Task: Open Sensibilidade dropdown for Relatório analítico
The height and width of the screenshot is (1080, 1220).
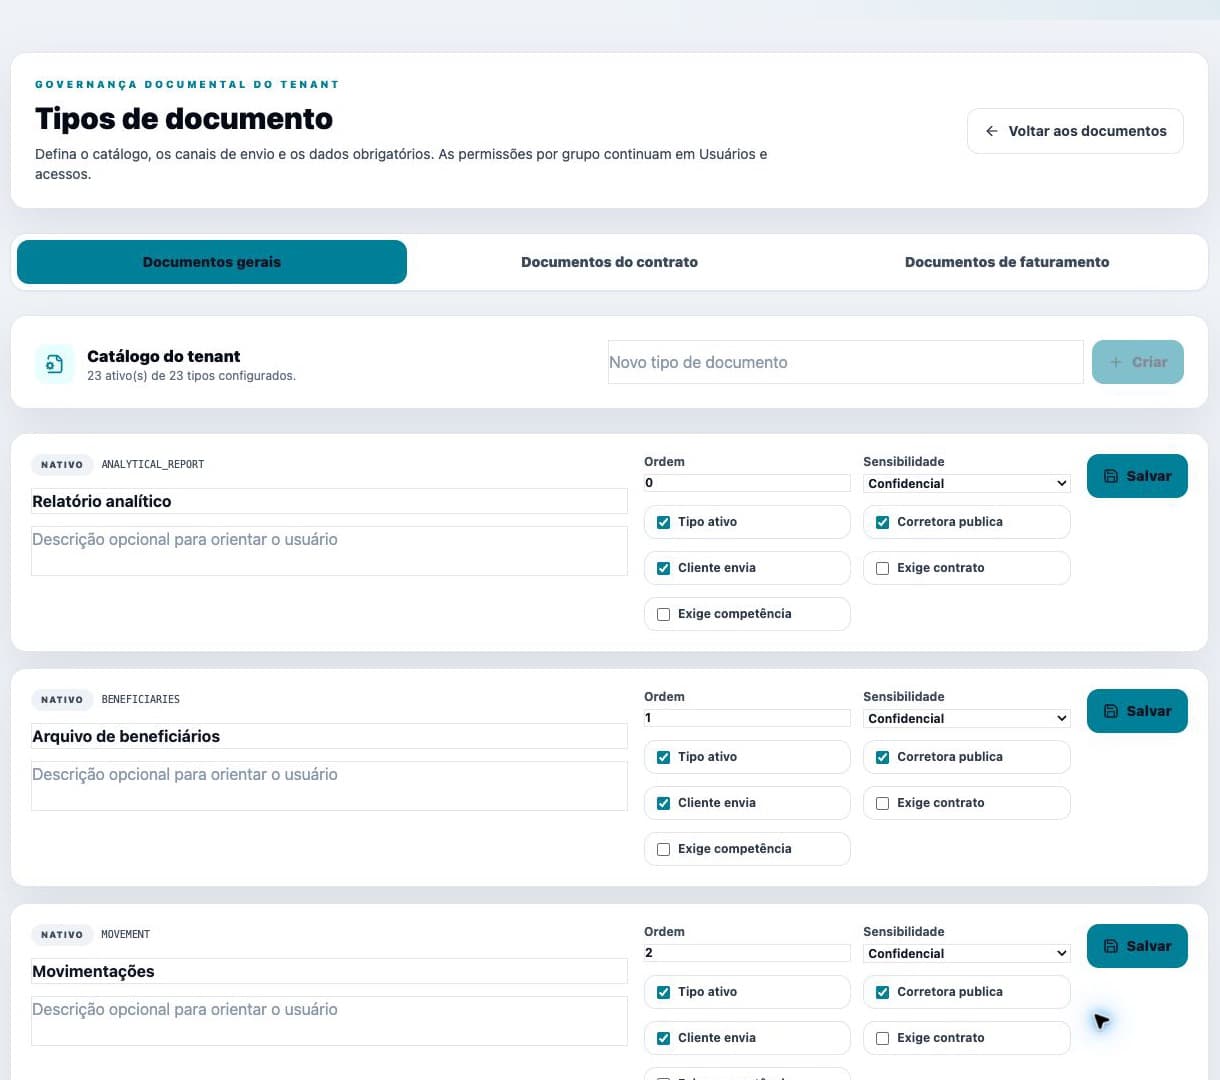Action: [967, 483]
